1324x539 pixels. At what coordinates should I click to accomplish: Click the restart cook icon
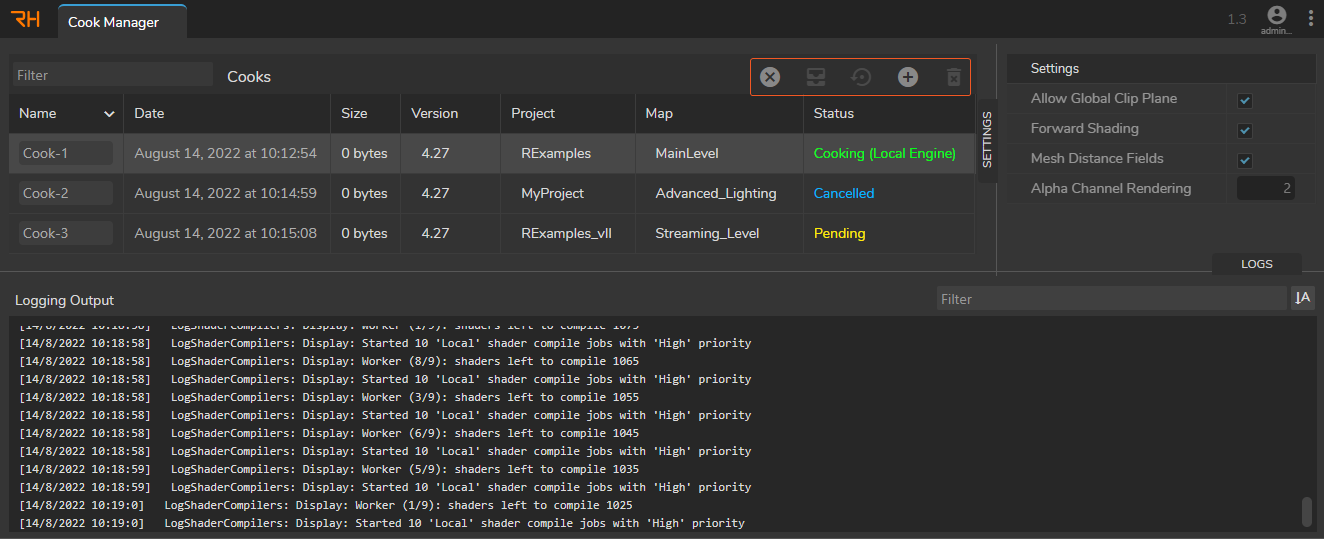pos(861,77)
